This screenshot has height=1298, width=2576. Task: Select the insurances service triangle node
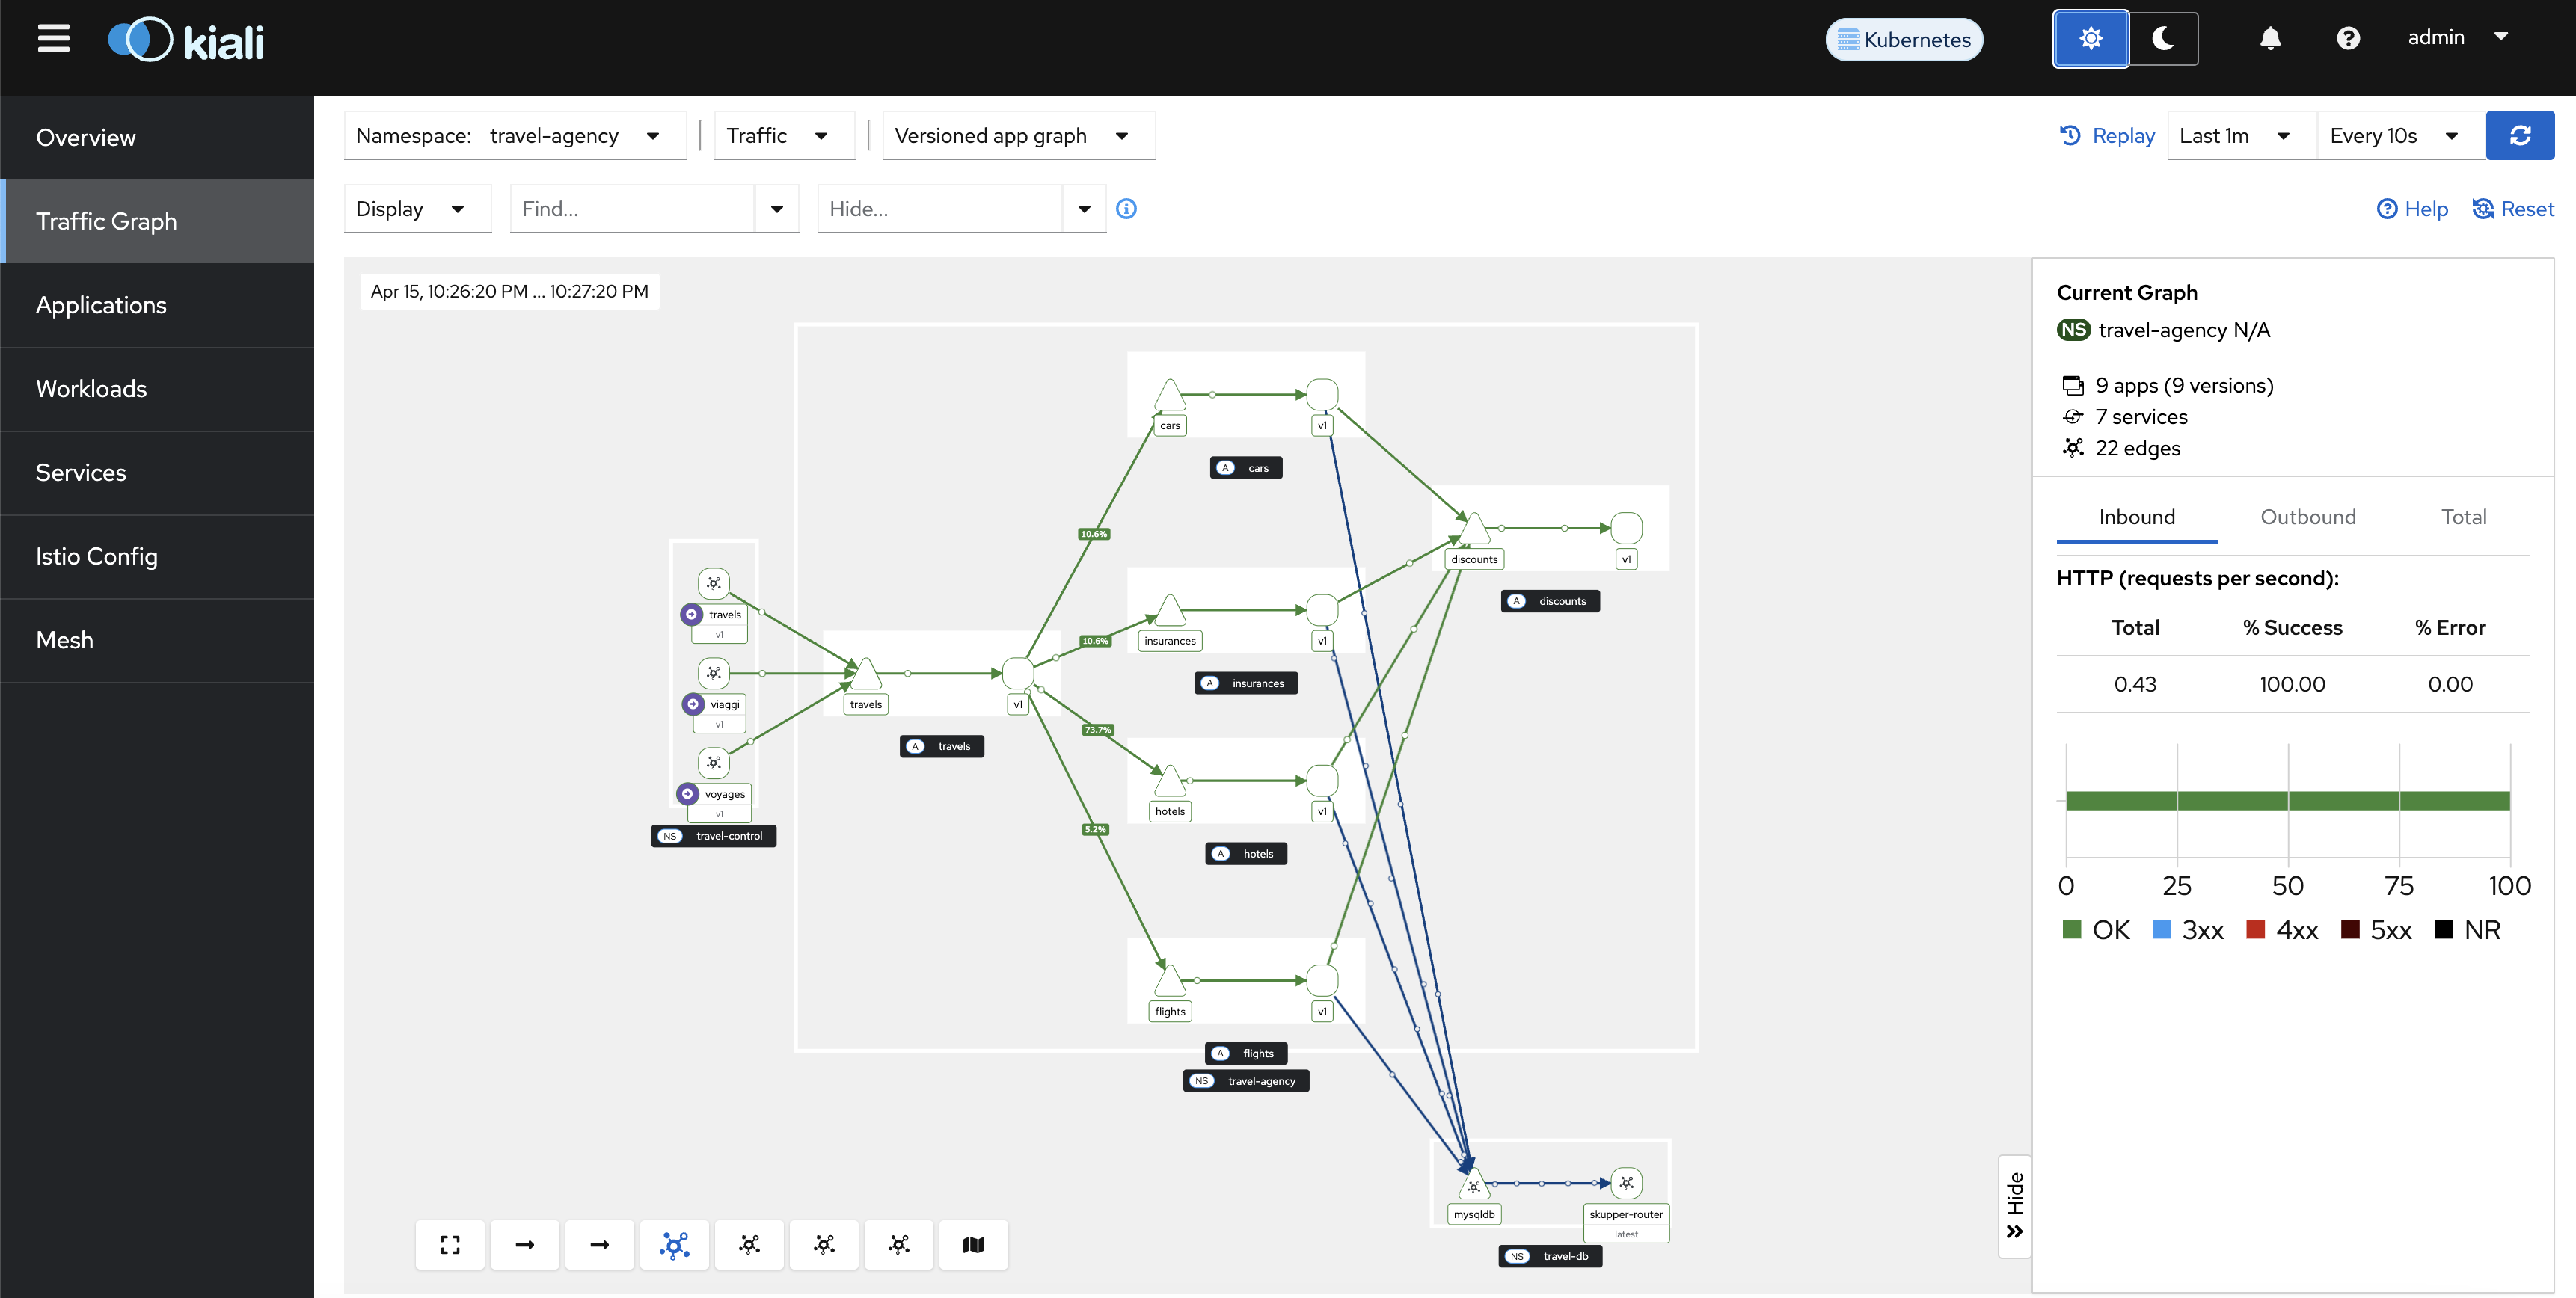[1169, 611]
